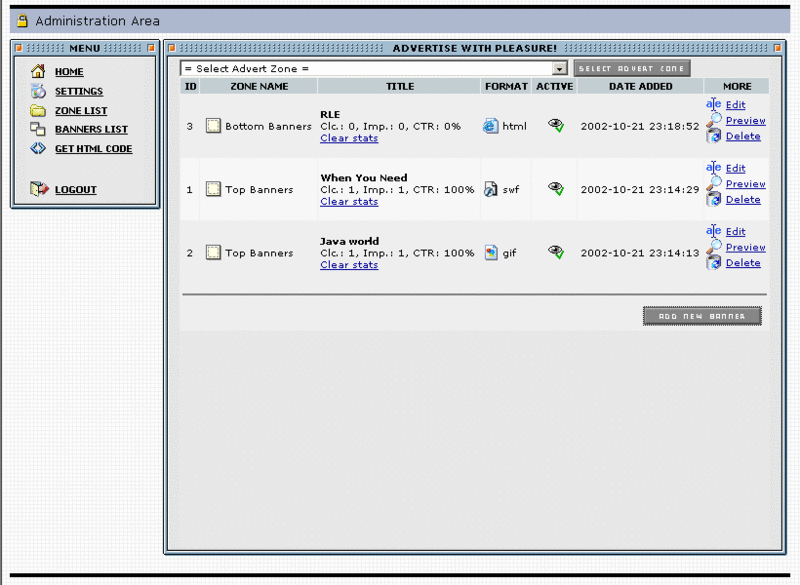Go to Zone List menu link

(x=81, y=111)
